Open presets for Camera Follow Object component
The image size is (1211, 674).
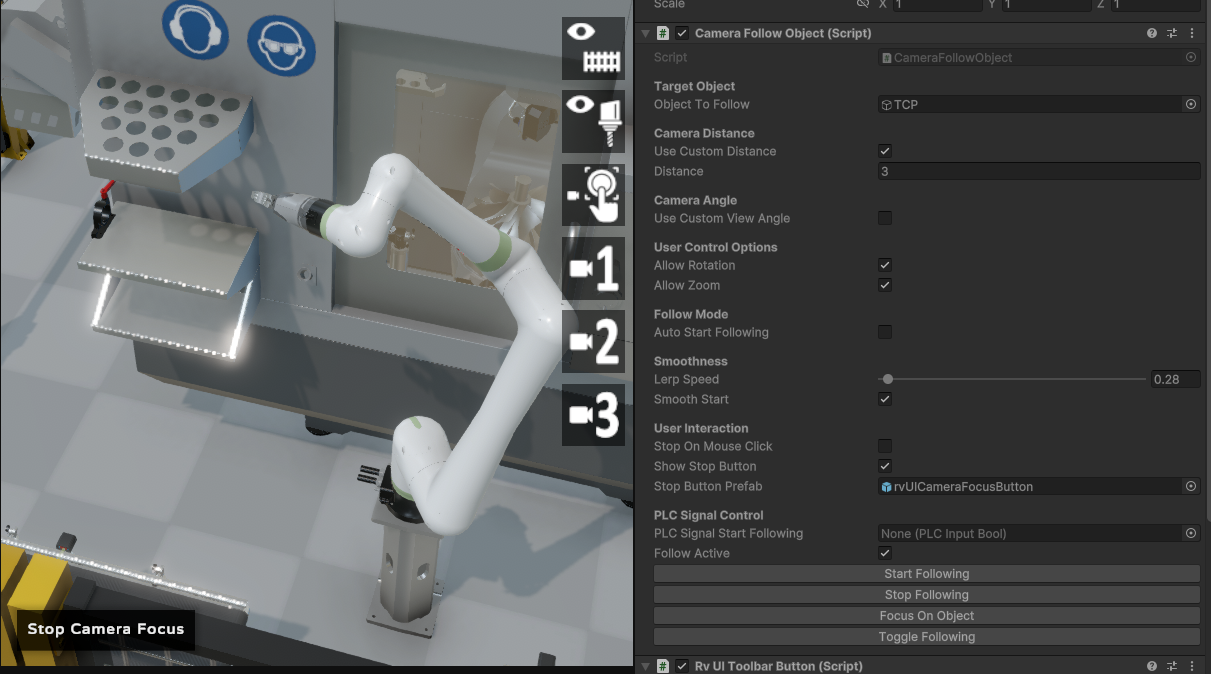point(1172,33)
